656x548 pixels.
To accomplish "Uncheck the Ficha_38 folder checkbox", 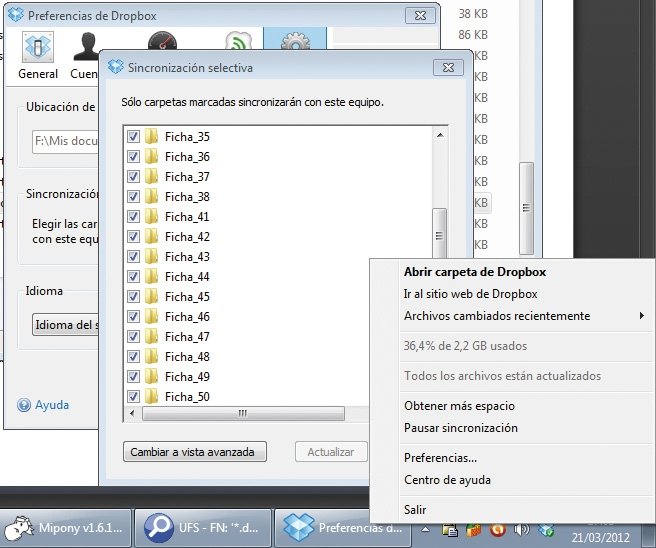I will click(133, 197).
